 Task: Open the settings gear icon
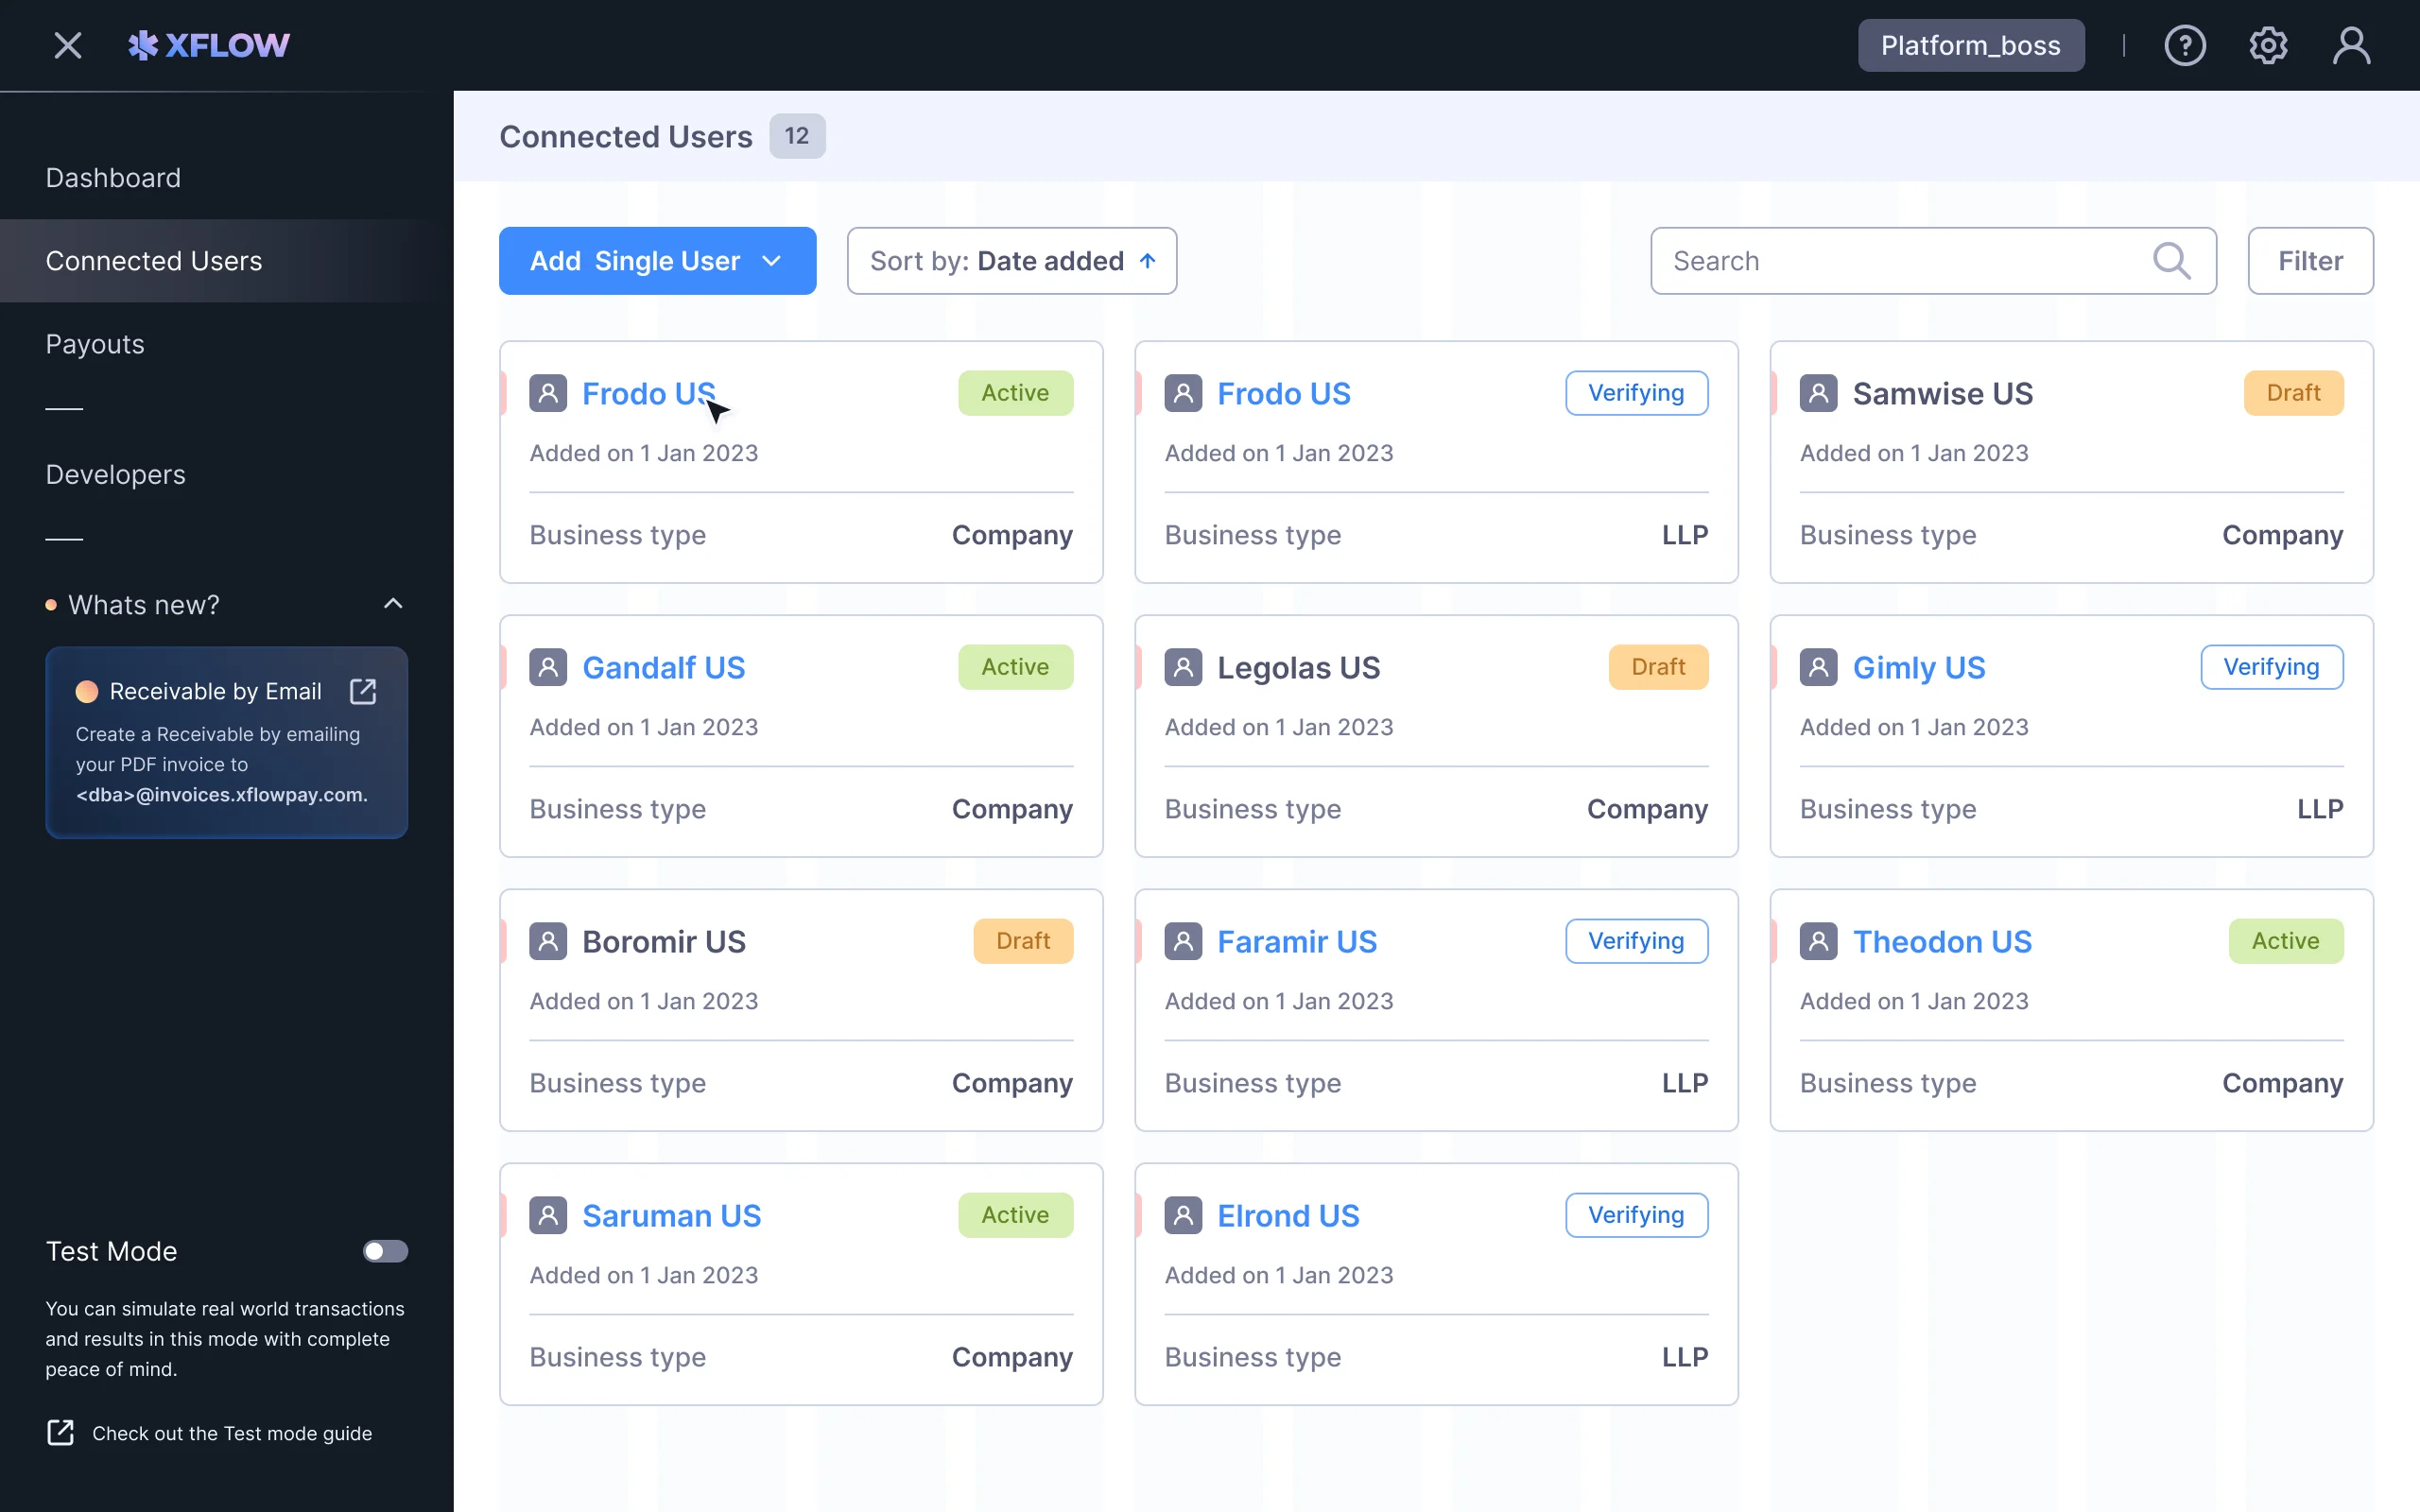(x=2267, y=44)
